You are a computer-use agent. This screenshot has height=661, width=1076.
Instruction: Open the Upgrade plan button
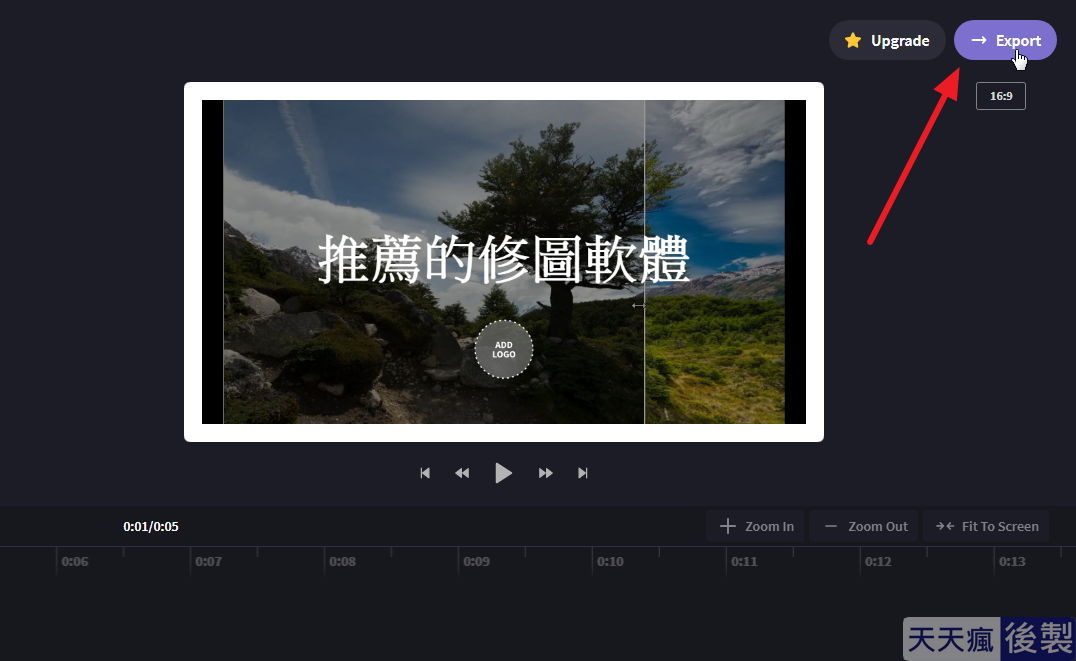coord(887,40)
